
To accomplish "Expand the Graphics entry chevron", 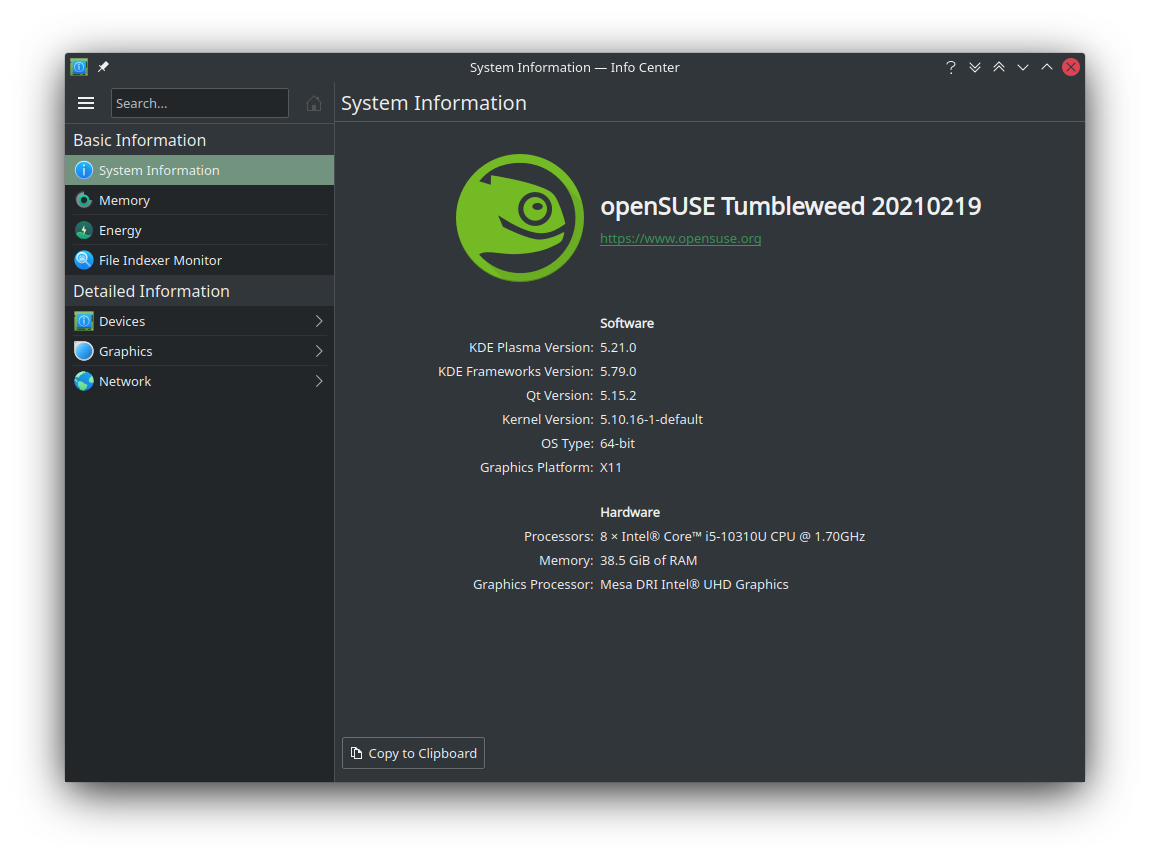I will [318, 351].
